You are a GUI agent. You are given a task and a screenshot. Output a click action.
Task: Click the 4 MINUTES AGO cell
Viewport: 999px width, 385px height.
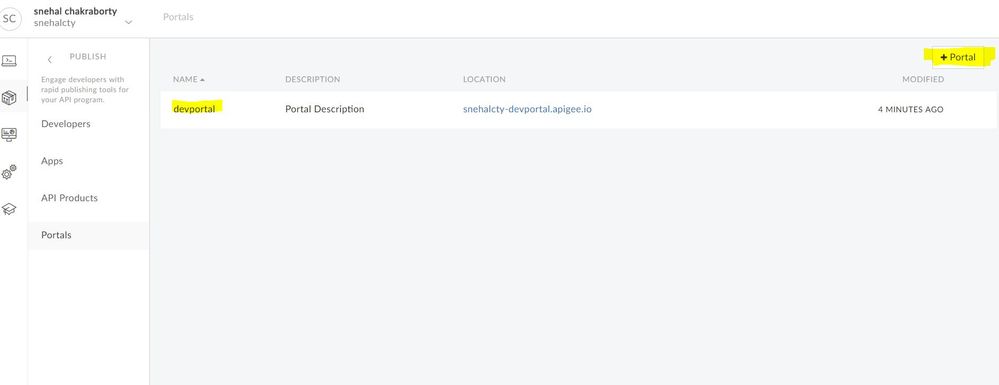(910, 110)
